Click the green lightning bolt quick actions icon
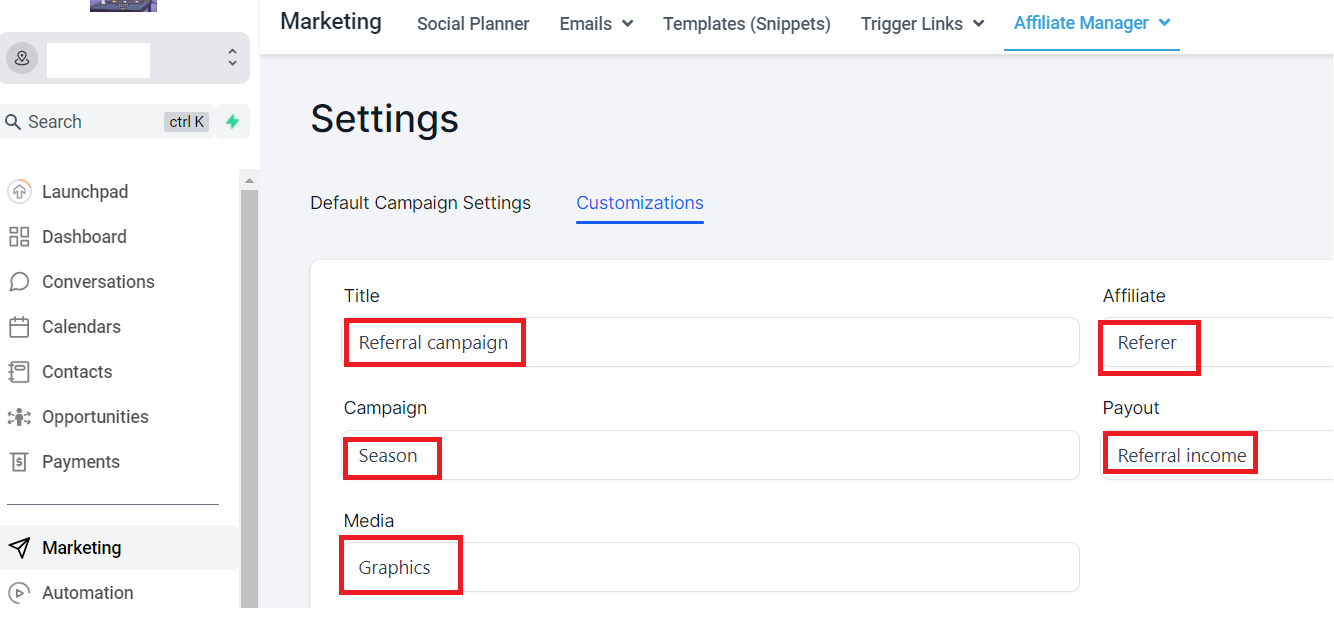Image resolution: width=1334 pixels, height=625 pixels. (x=232, y=122)
